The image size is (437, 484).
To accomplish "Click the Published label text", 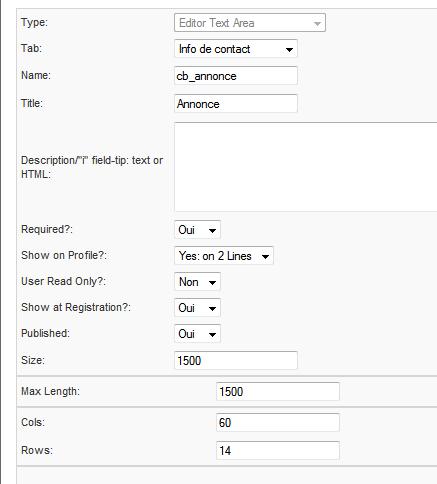I will (45, 333).
